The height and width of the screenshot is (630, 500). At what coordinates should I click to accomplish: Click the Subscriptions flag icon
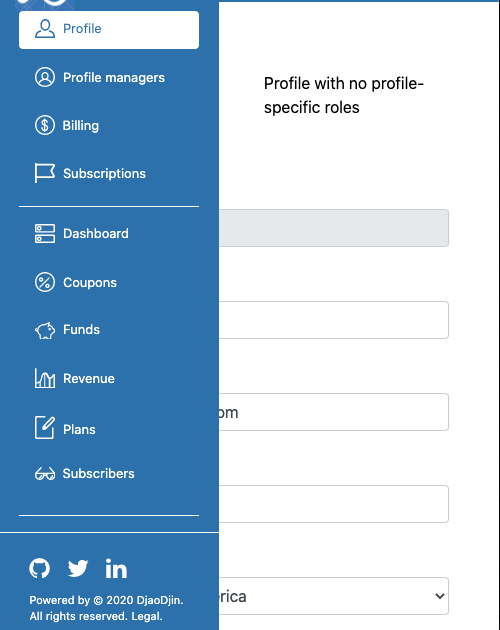point(45,173)
